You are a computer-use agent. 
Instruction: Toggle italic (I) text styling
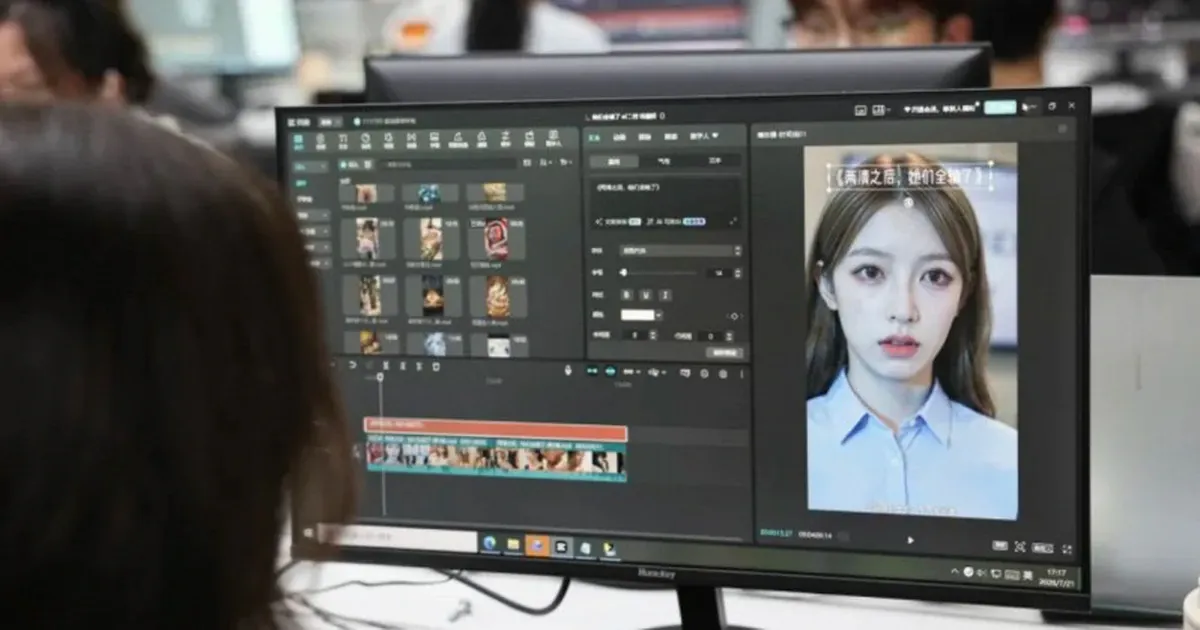[x=665, y=295]
